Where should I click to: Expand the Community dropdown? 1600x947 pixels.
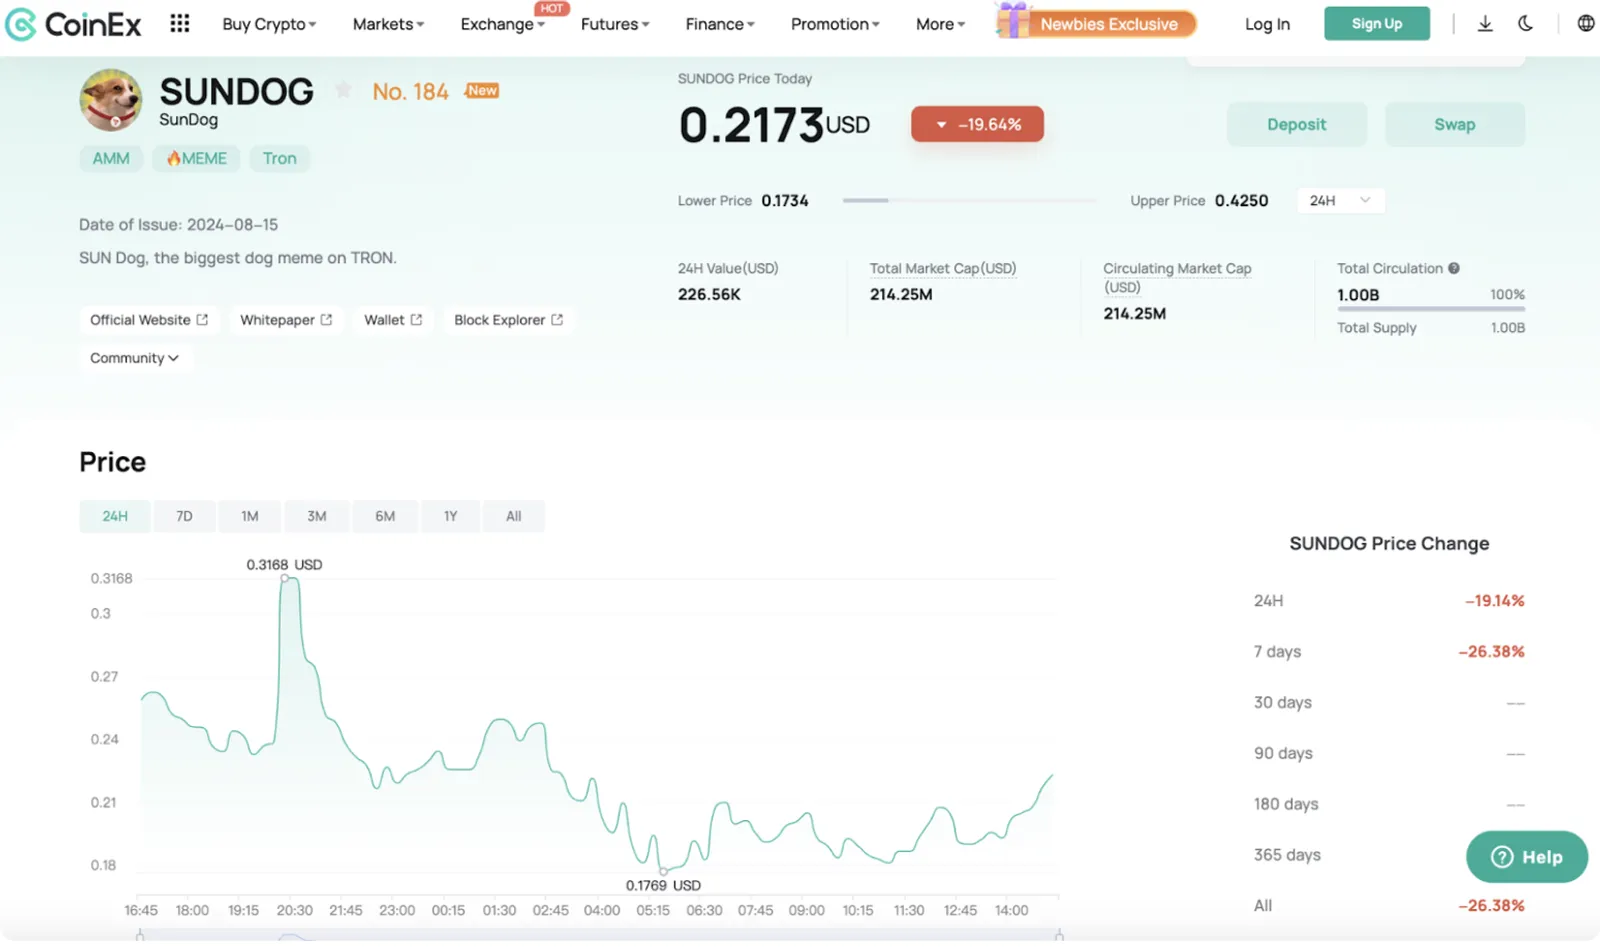135,358
